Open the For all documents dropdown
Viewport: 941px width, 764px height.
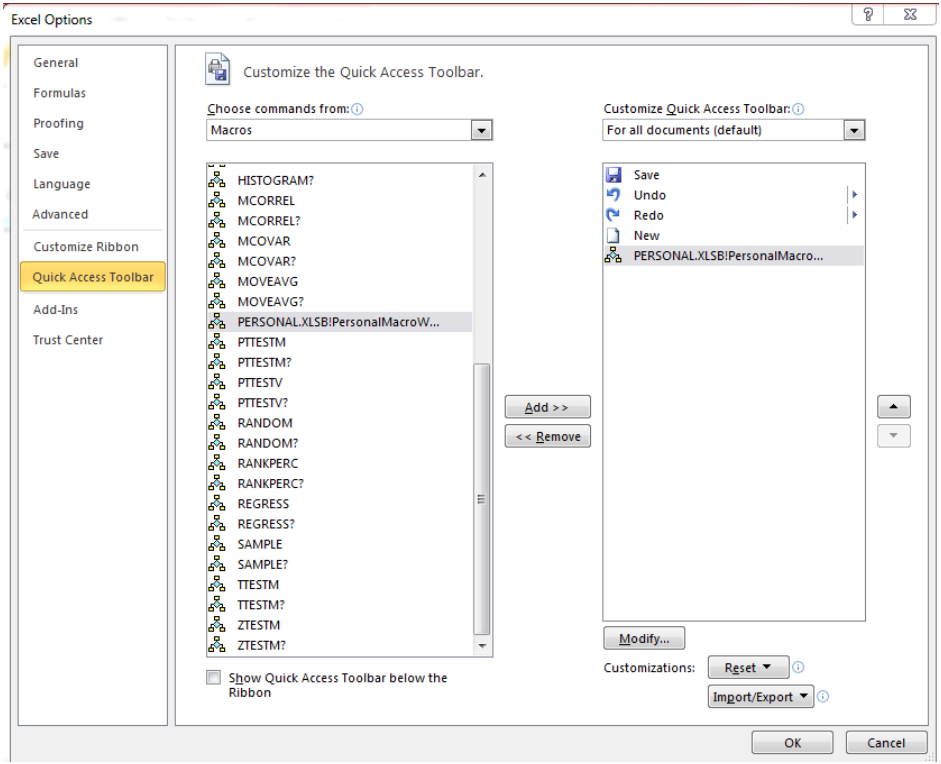733,130
